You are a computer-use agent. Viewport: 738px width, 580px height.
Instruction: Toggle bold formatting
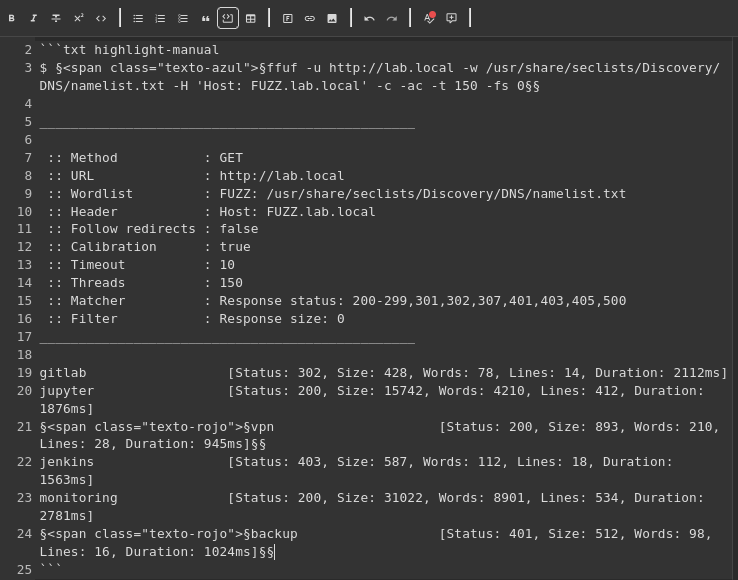coord(12,18)
